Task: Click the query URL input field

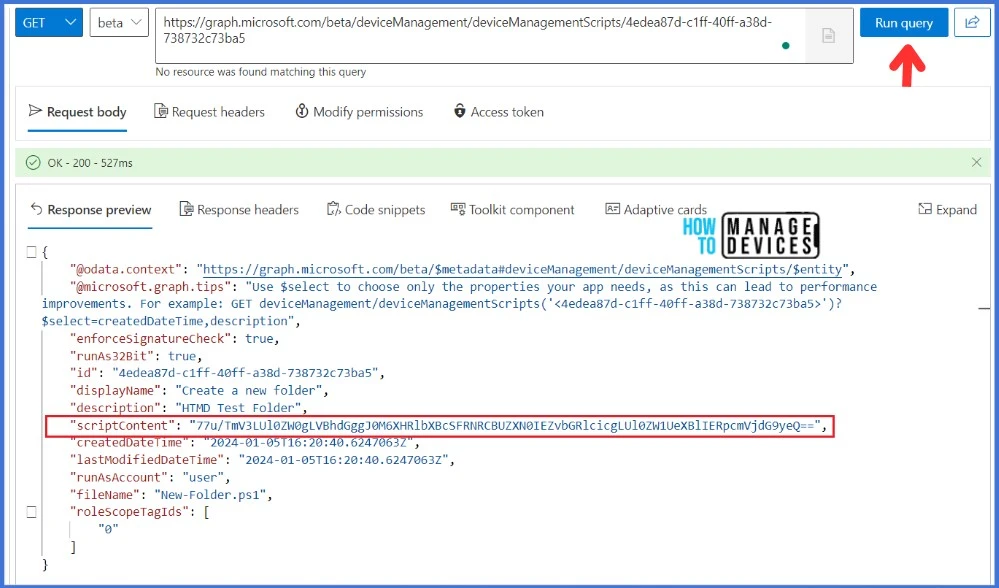Action: pos(480,36)
